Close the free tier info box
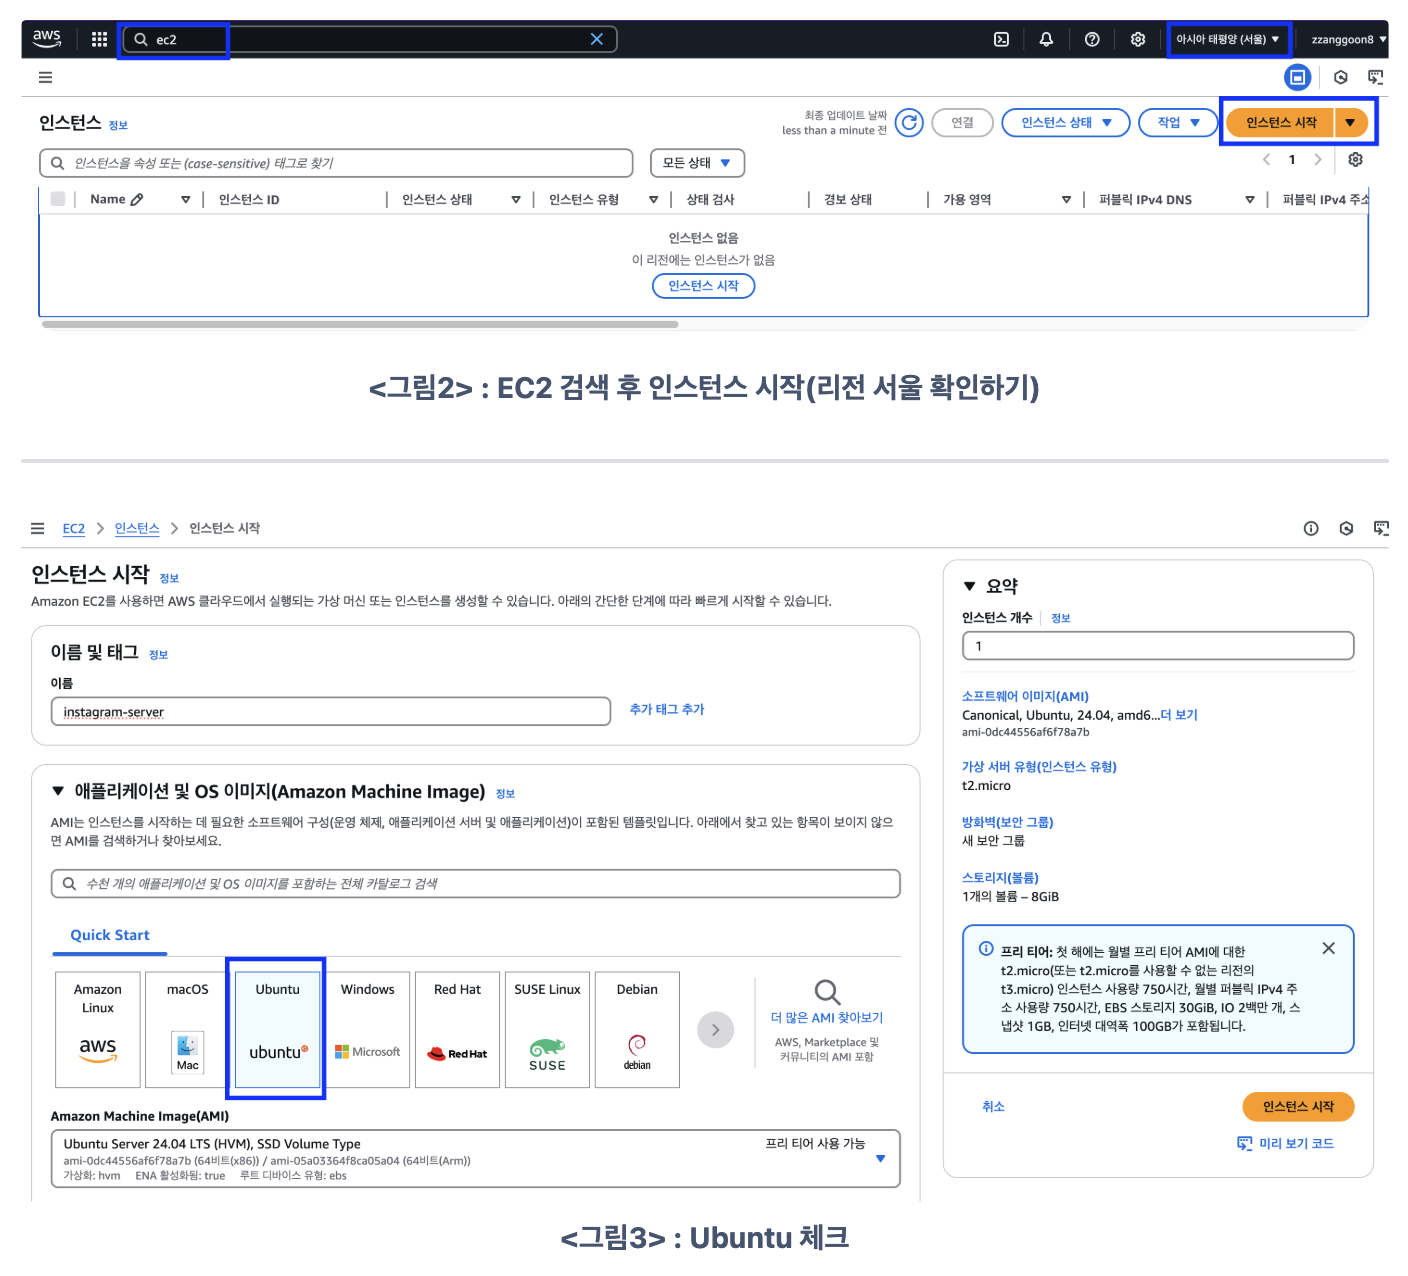 pyautogui.click(x=1328, y=948)
